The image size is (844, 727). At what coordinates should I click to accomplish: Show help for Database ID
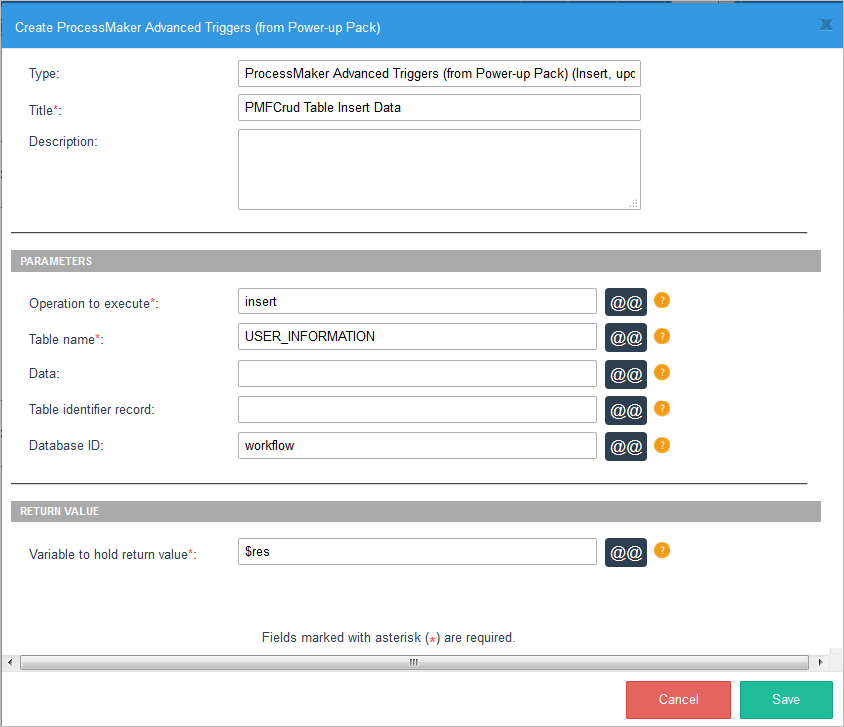tap(662, 445)
